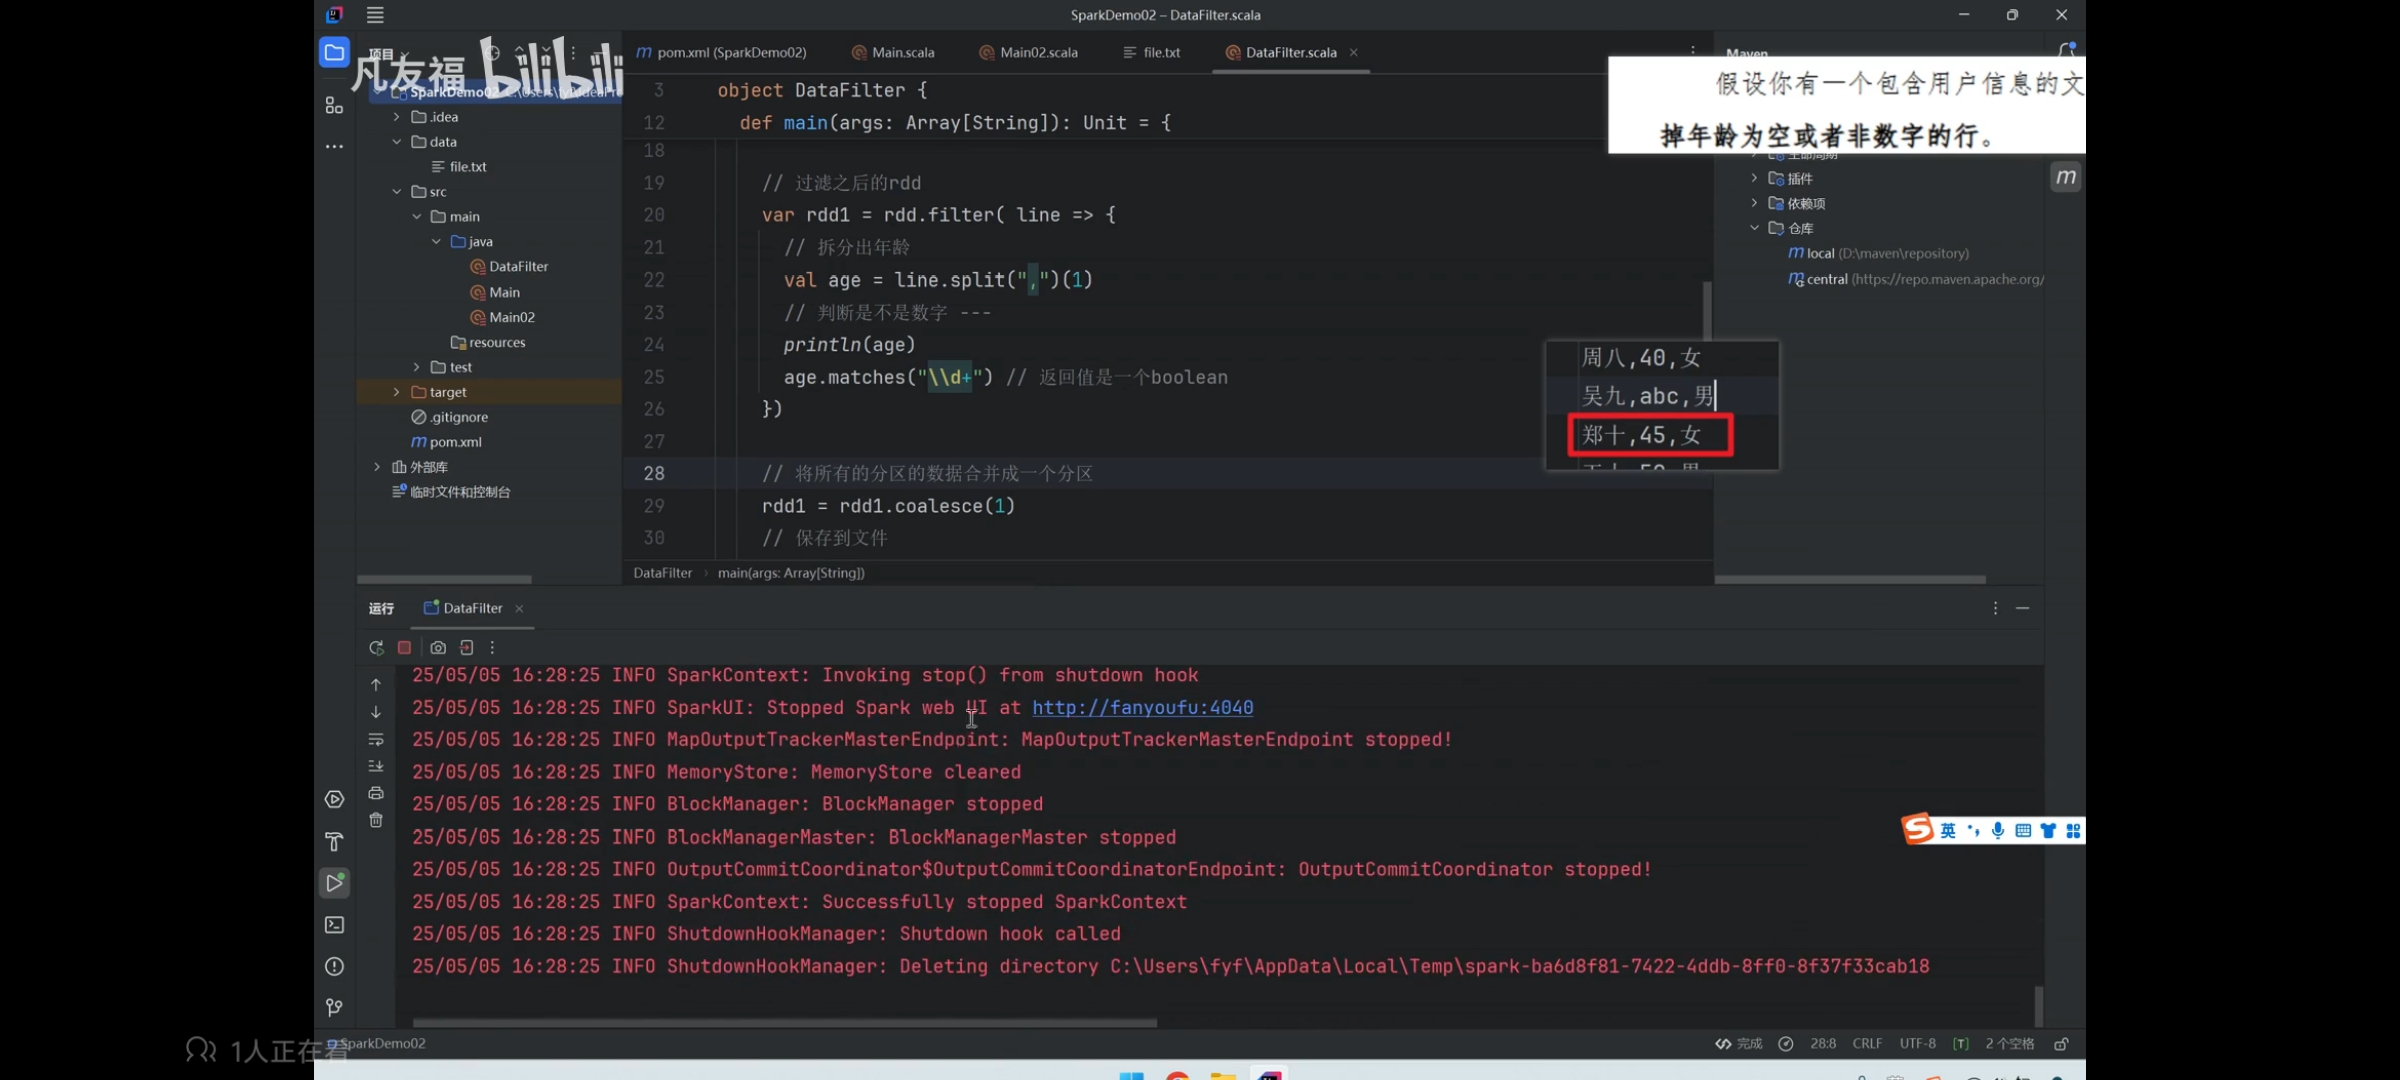Toggle read-only lock icon in status bar
Screen dimensions: 2400x1080
[2061, 1044]
